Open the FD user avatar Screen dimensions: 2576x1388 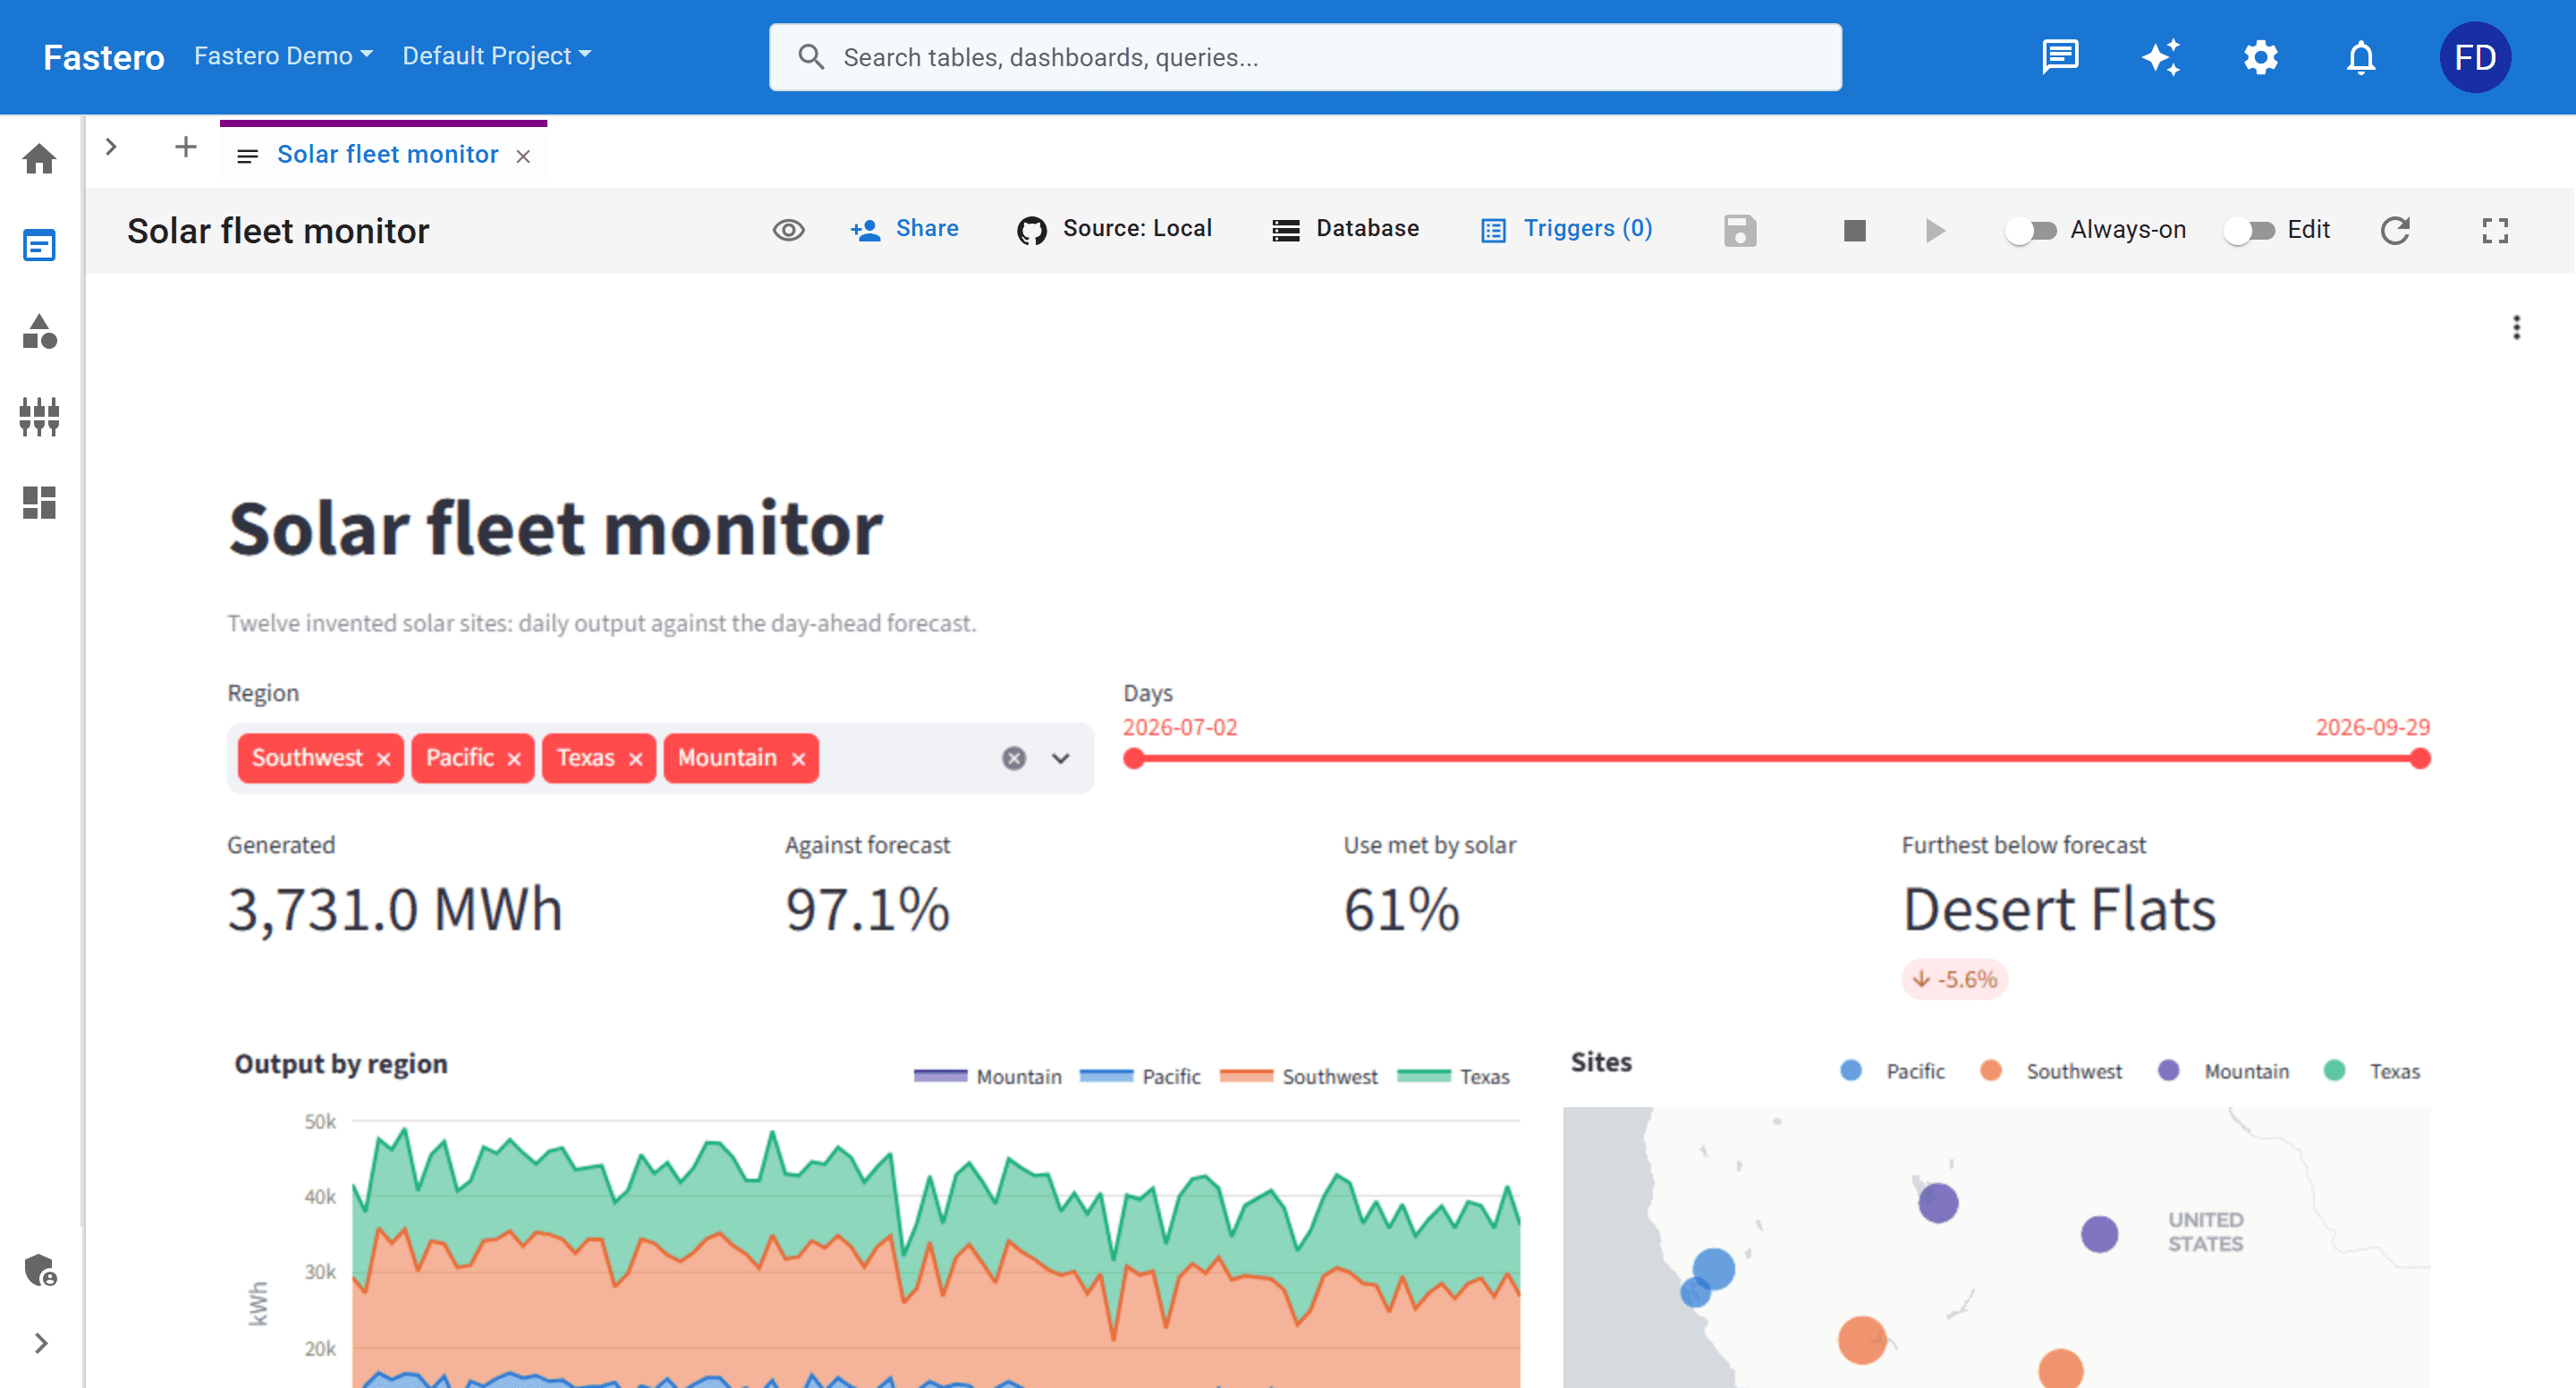2475,57
